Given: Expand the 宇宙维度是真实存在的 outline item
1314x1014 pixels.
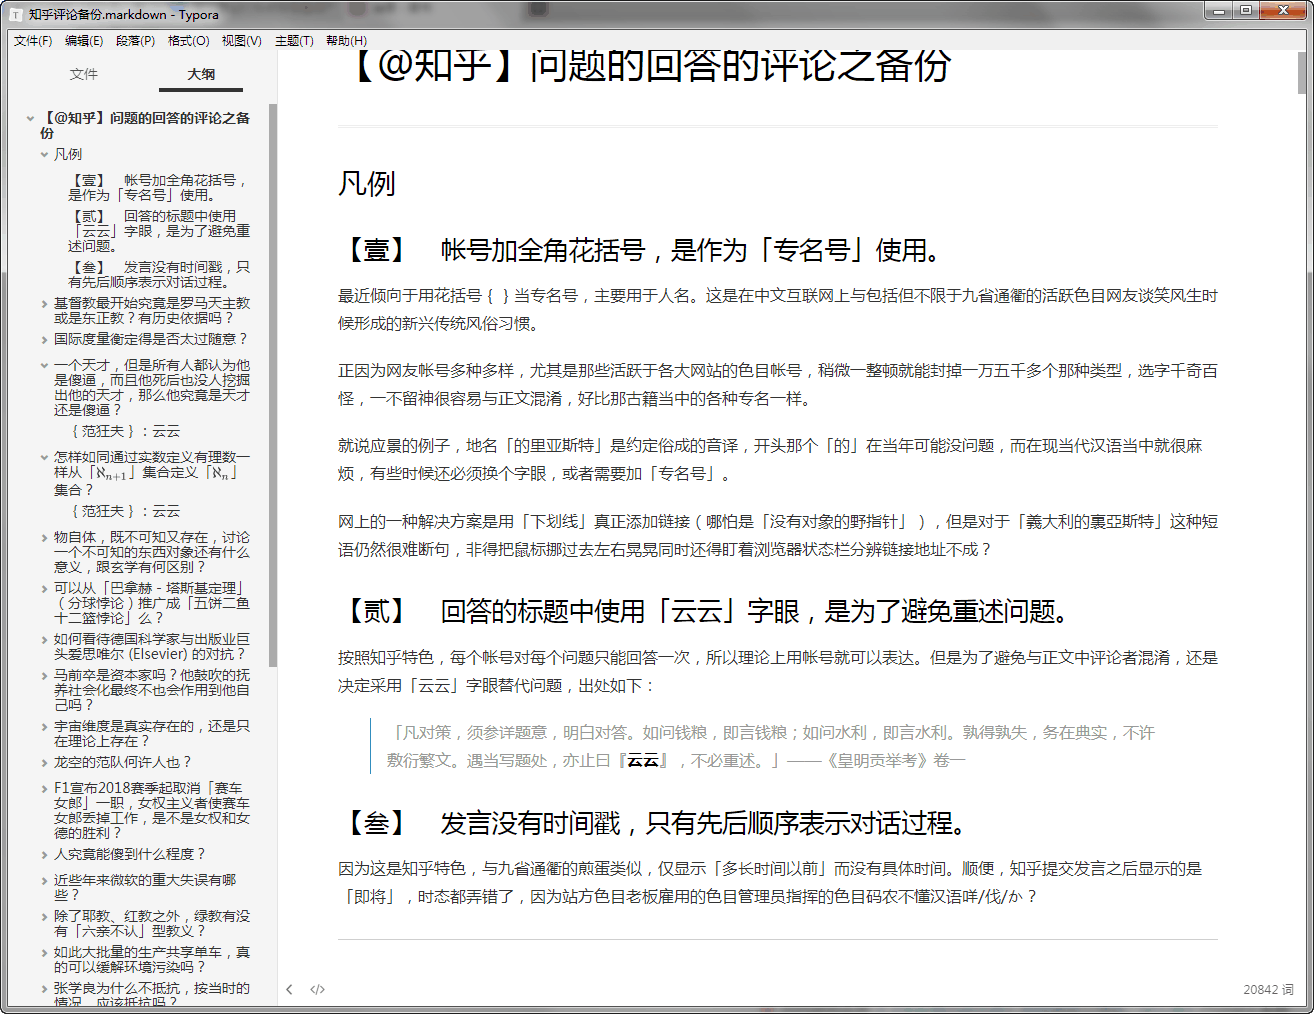Looking at the screenshot, I should 44,727.
